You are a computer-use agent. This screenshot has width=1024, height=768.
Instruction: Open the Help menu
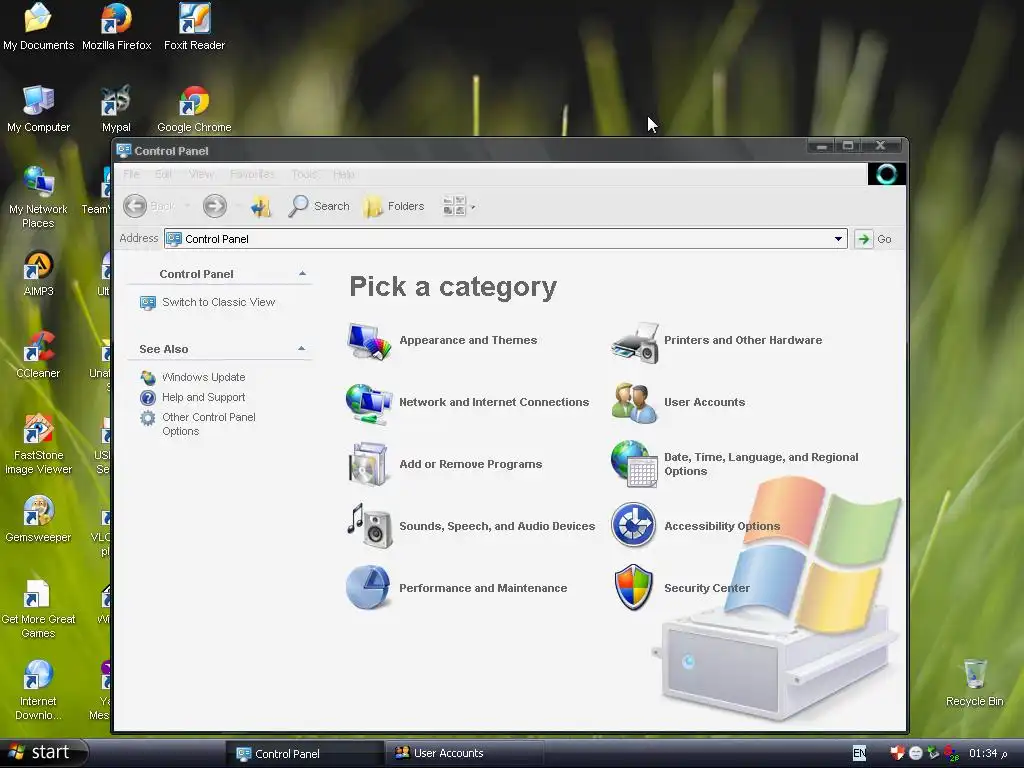344,174
